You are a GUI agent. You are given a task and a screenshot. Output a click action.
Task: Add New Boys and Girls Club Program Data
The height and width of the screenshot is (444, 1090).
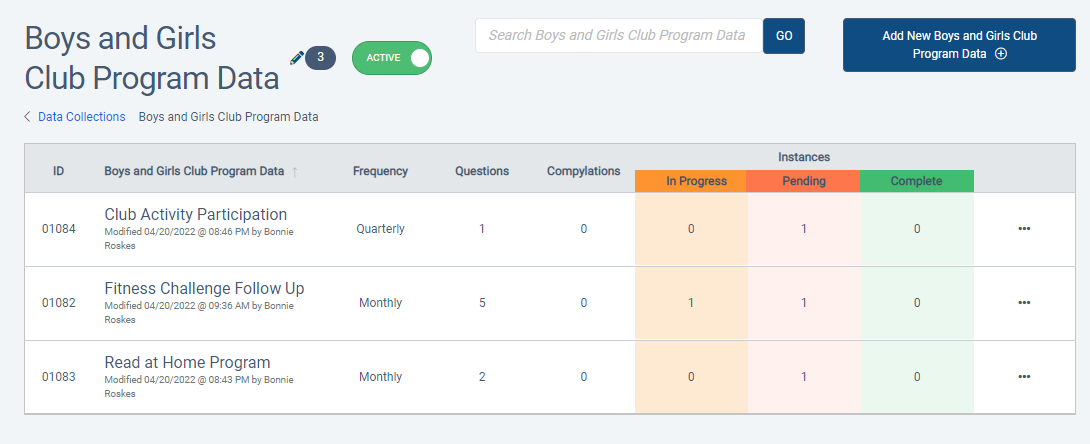coord(959,45)
